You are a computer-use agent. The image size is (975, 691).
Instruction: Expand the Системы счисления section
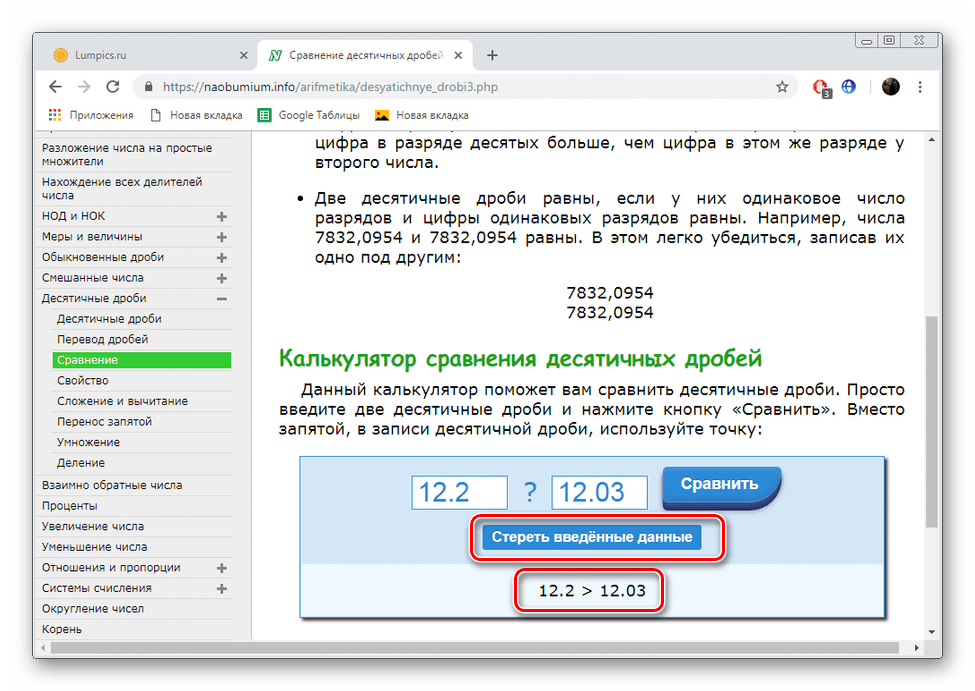pyautogui.click(x=221, y=588)
